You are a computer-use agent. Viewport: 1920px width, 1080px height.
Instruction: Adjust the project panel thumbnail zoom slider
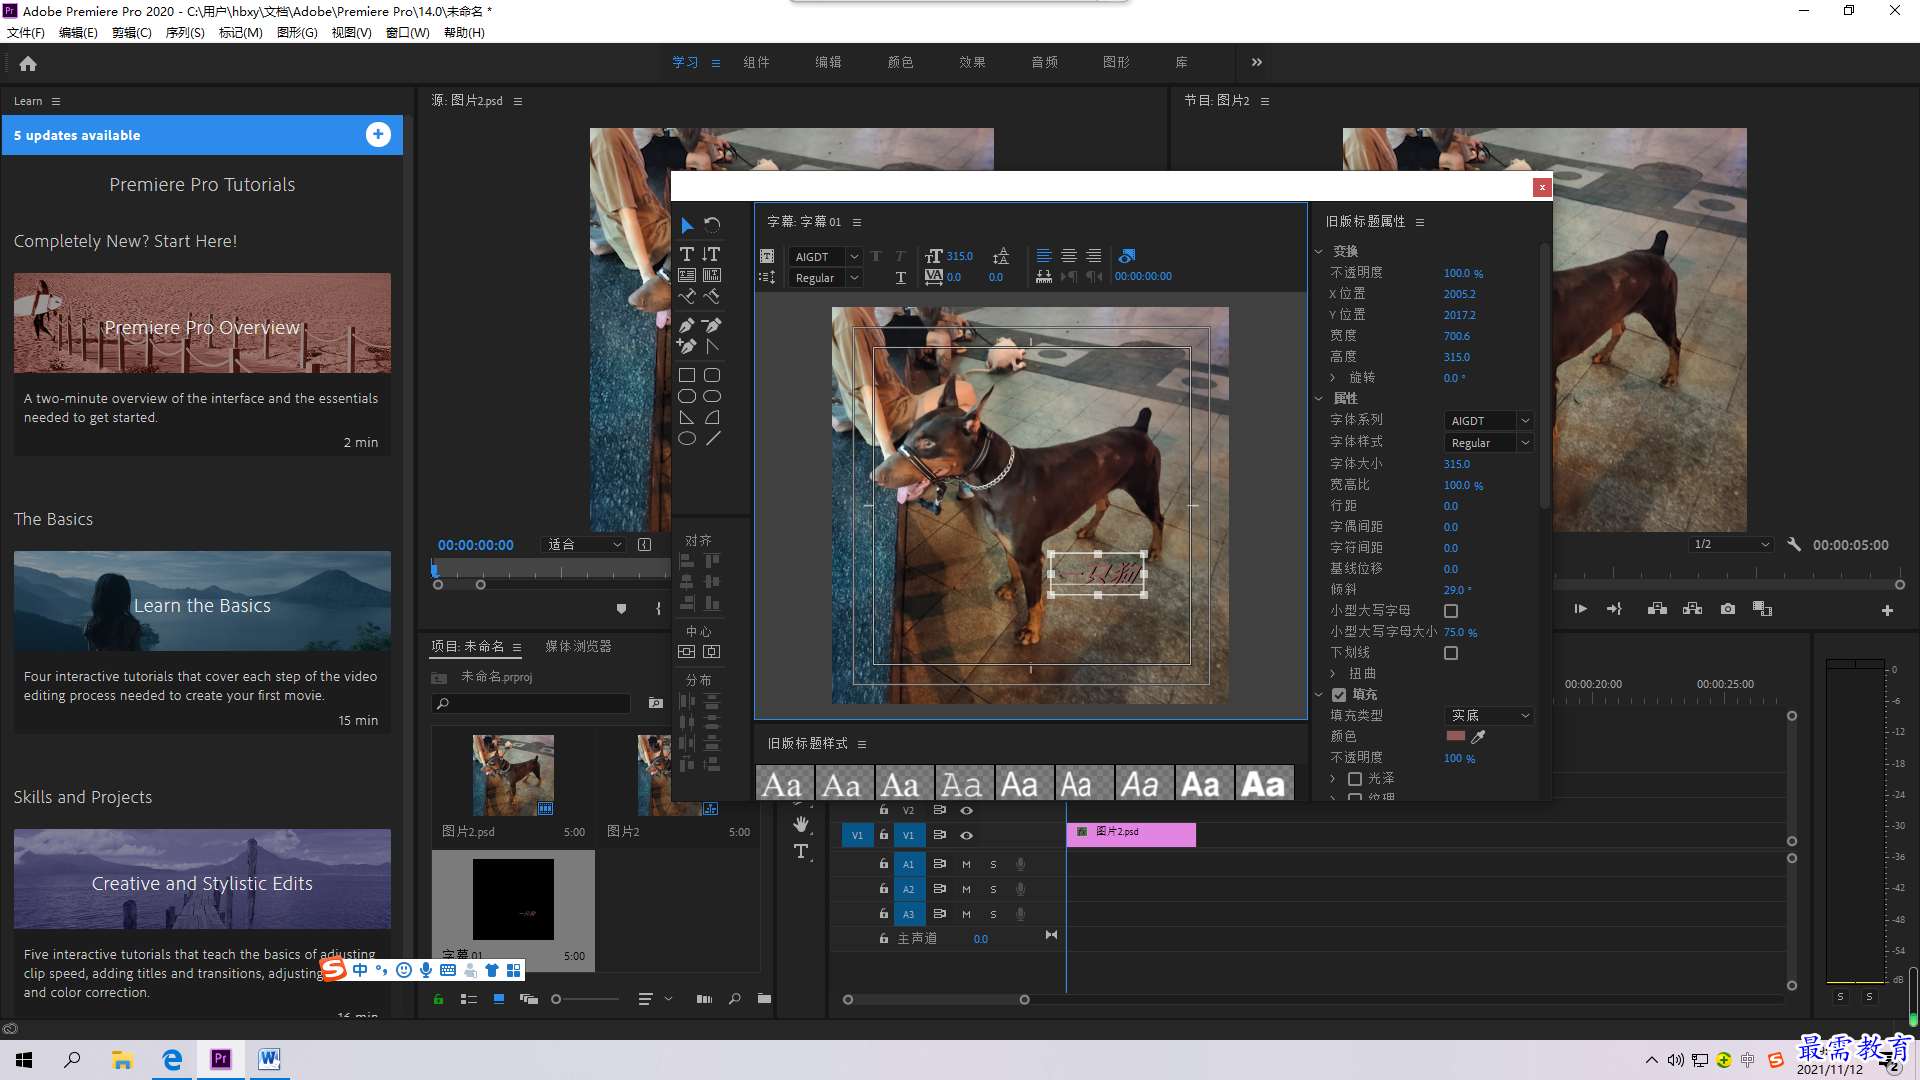click(585, 999)
